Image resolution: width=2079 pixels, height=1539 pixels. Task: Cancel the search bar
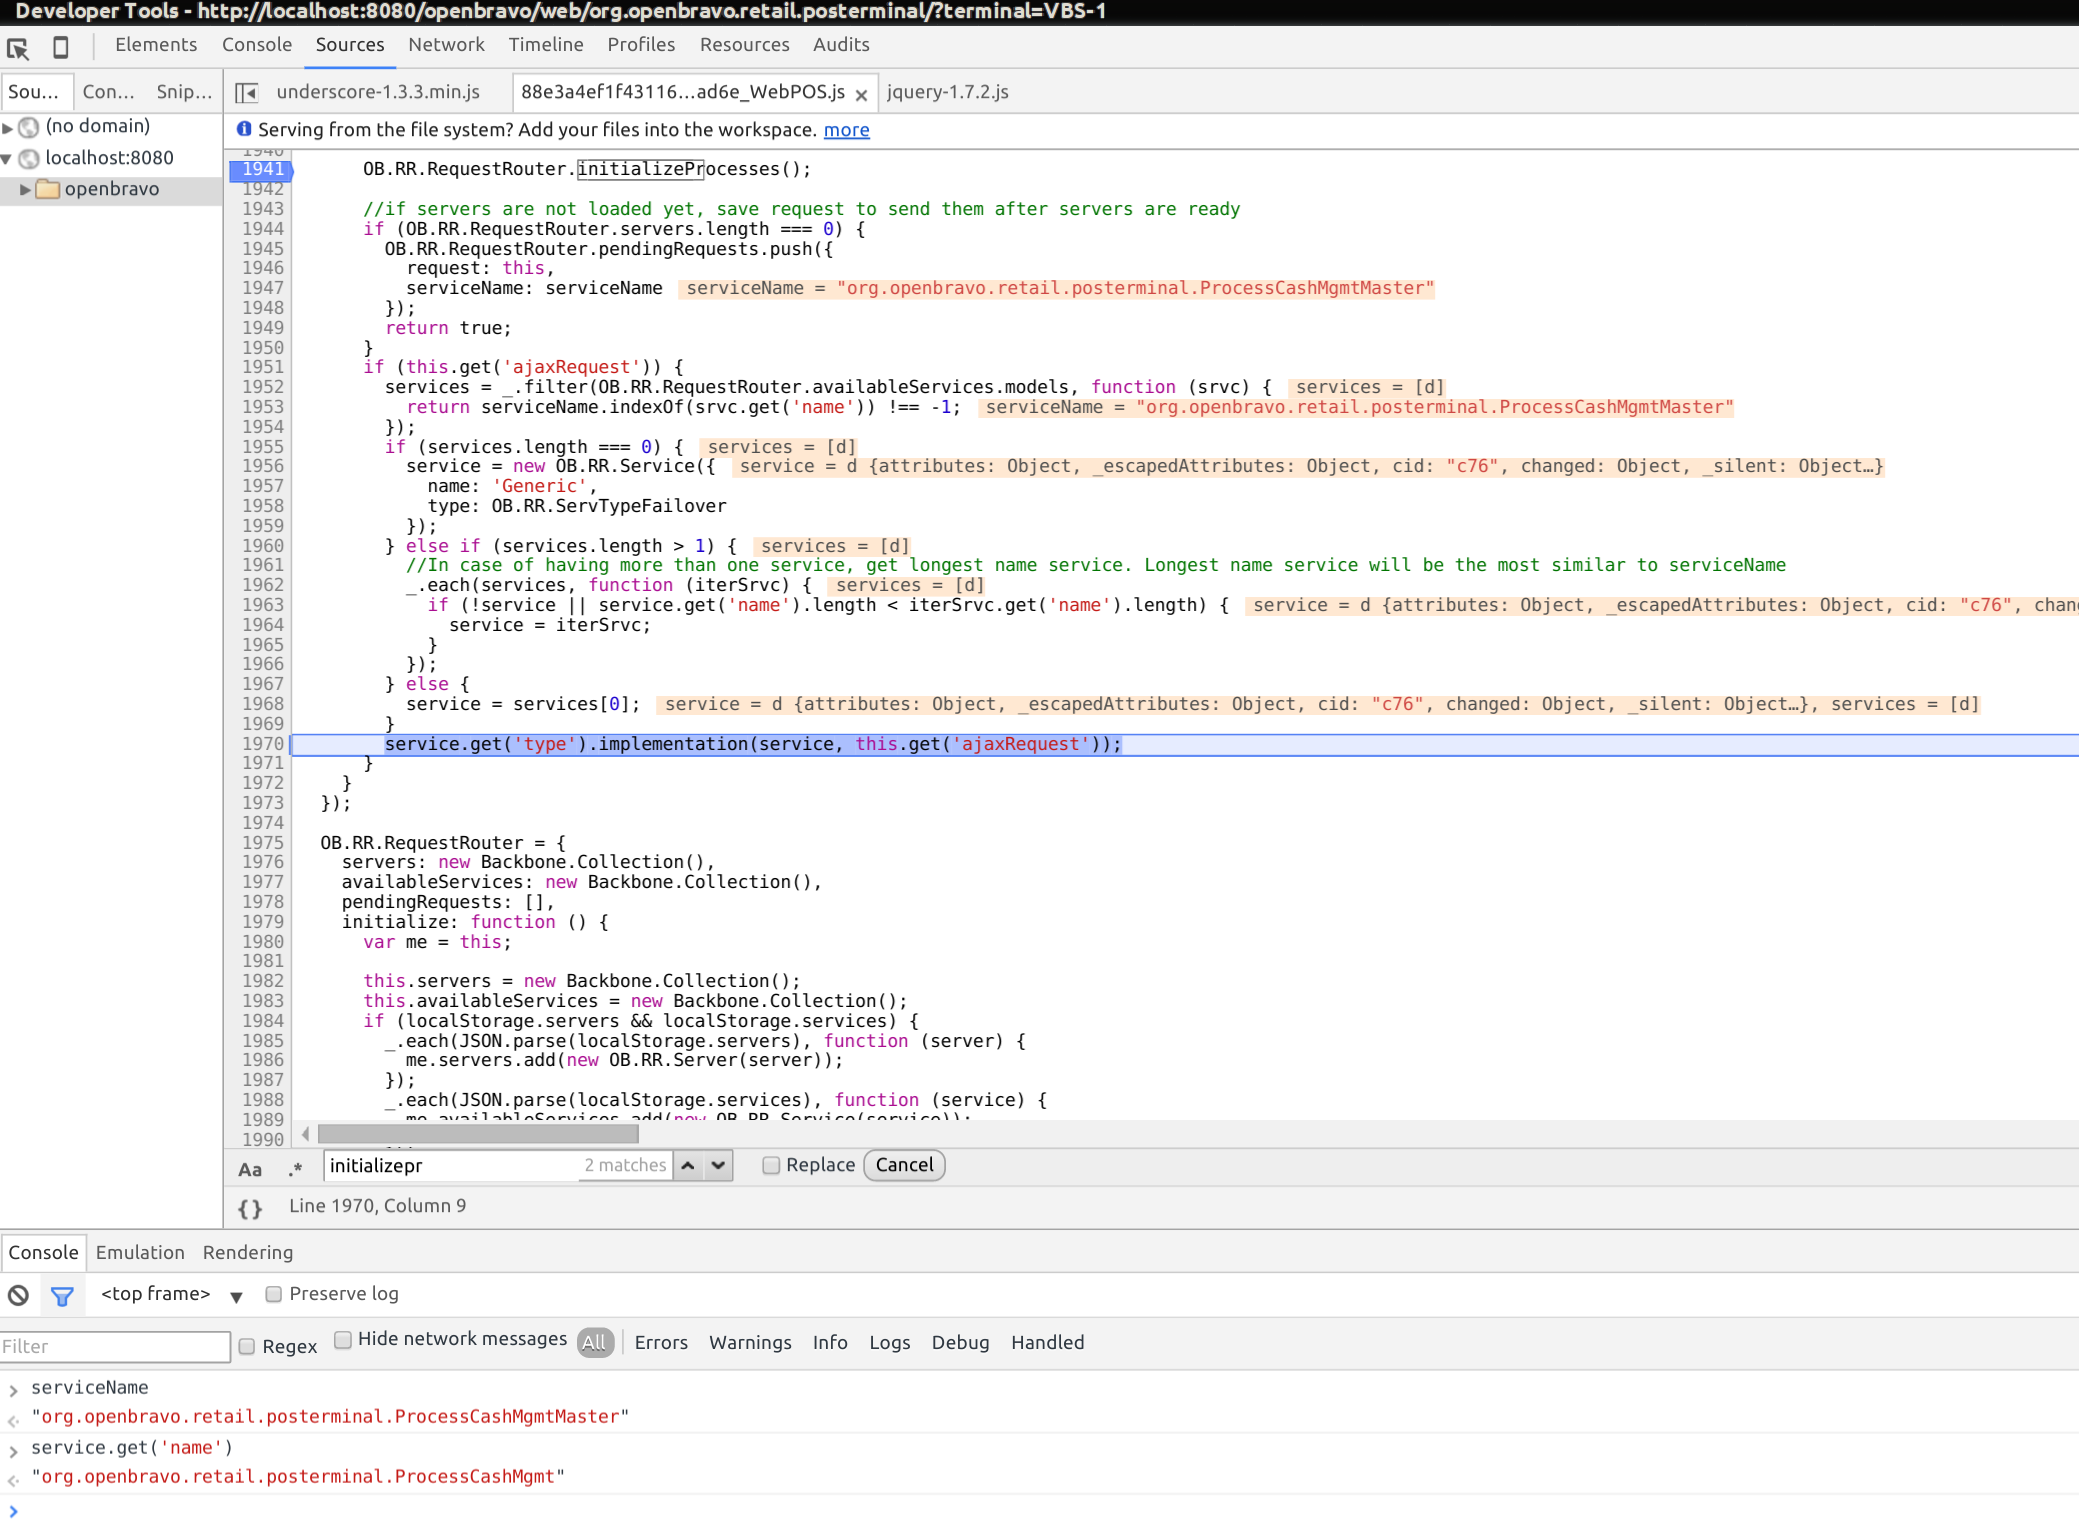[904, 1166]
